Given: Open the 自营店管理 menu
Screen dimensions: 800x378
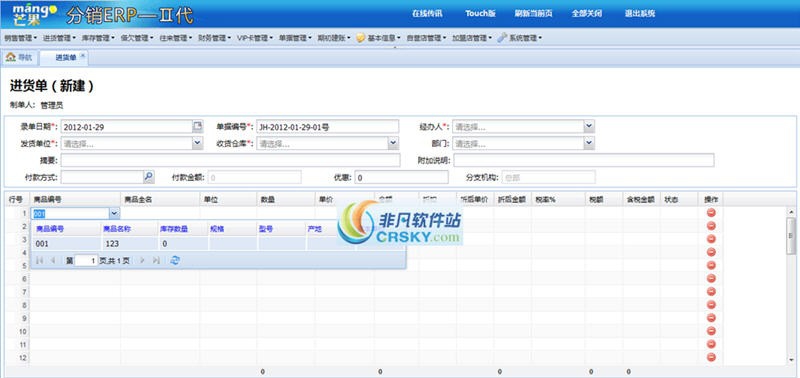Looking at the screenshot, I should click(x=427, y=38).
